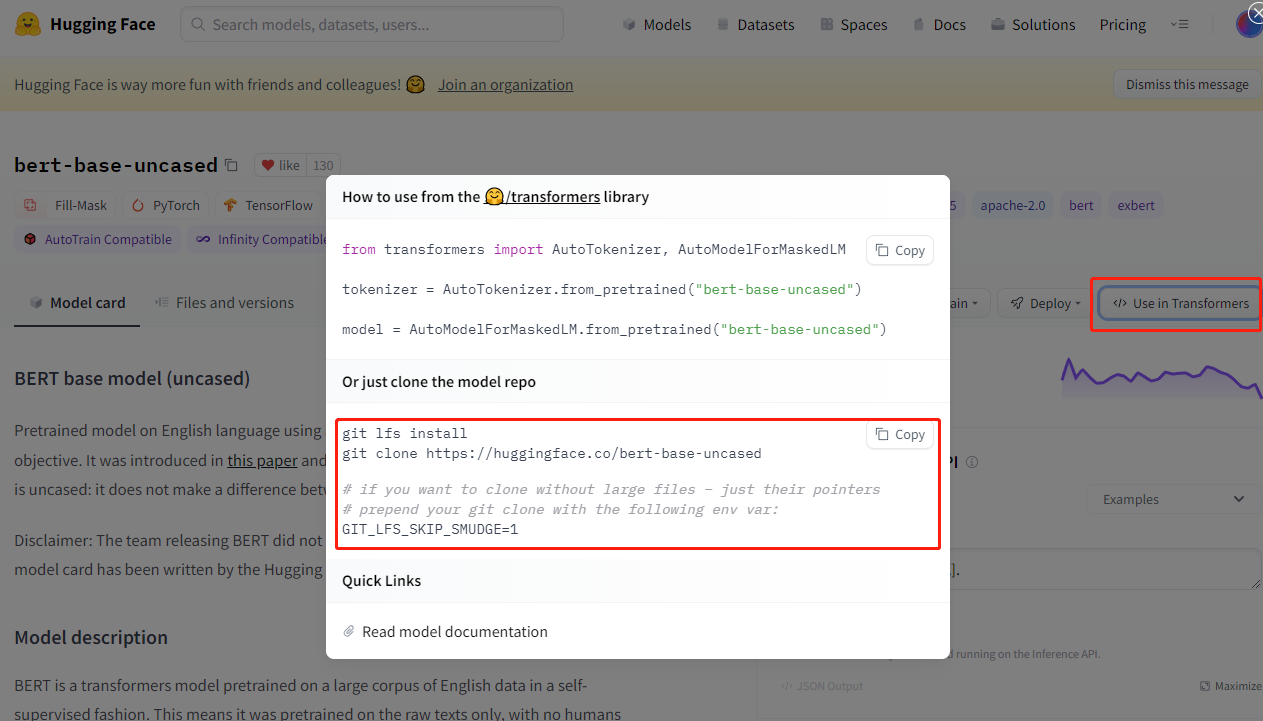This screenshot has height=721, width=1263.
Task: Open the extra navigation menu icon
Action: (1180, 24)
